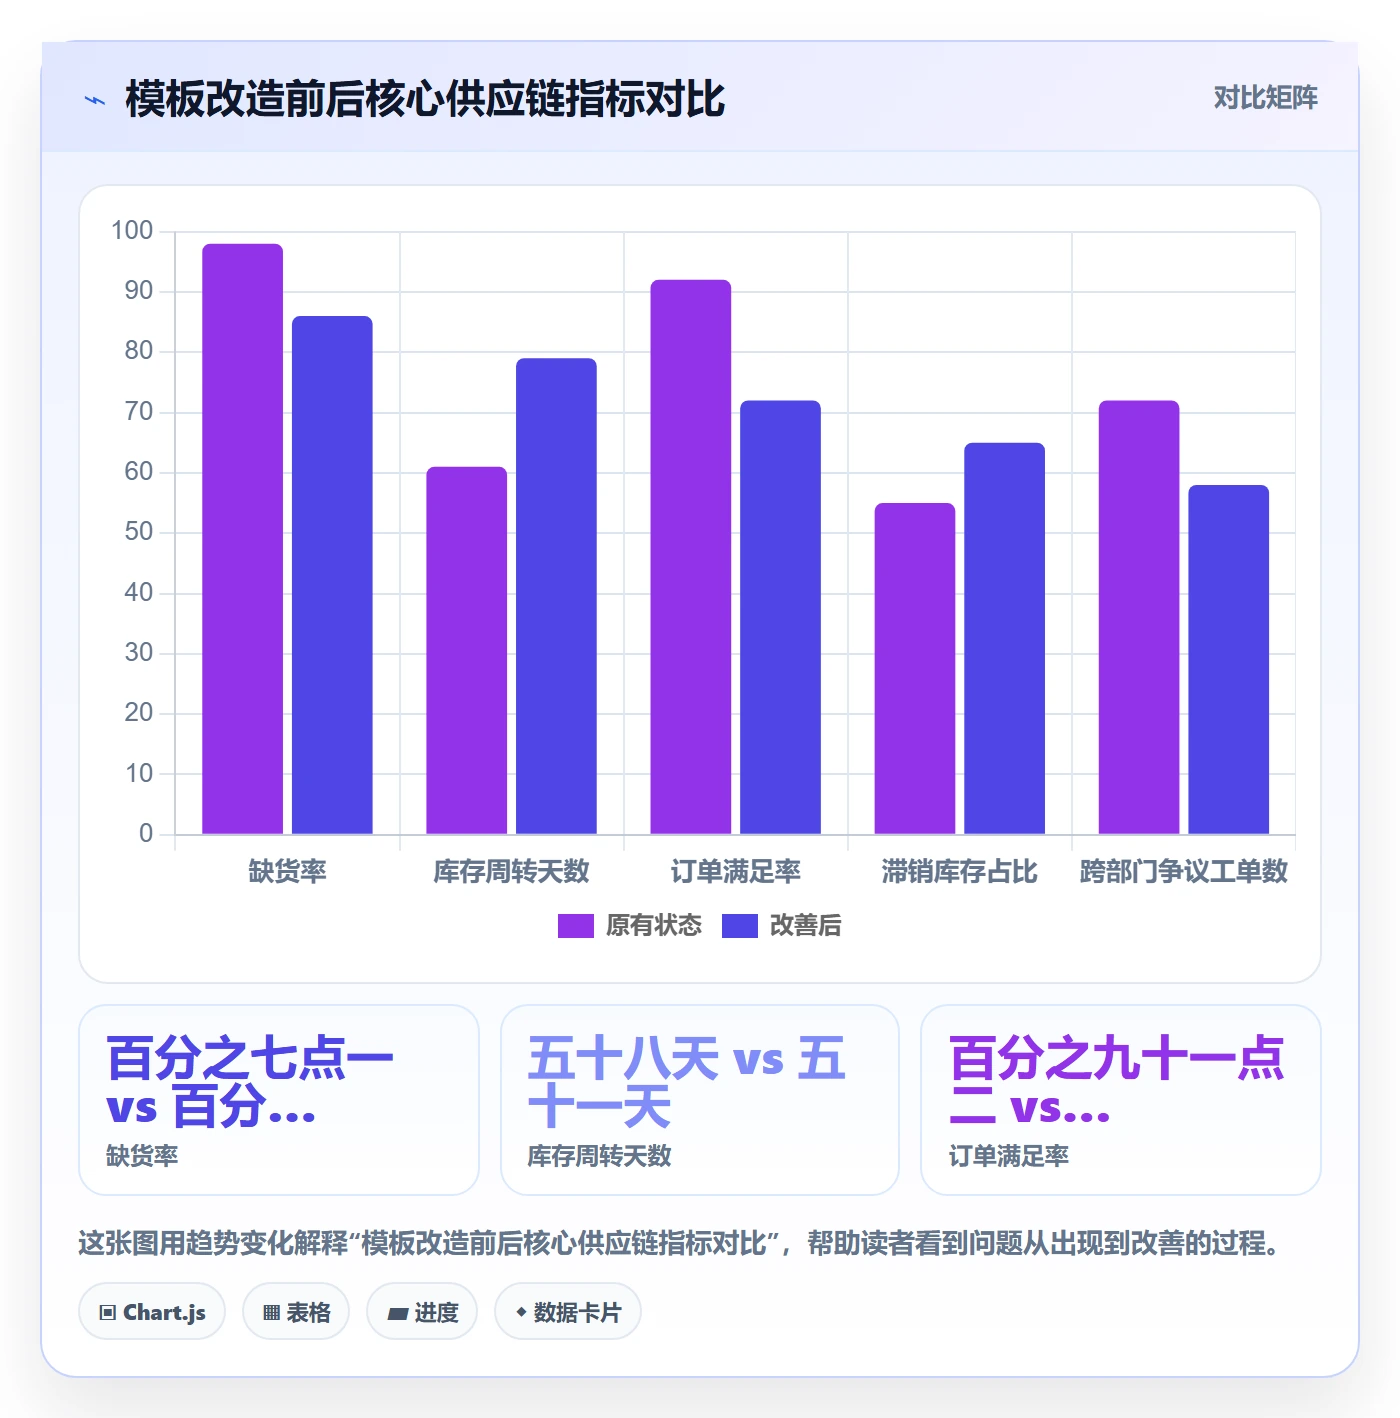Click the 滞销库存占比 x-axis label
The width and height of the screenshot is (1400, 1418).
click(960, 871)
